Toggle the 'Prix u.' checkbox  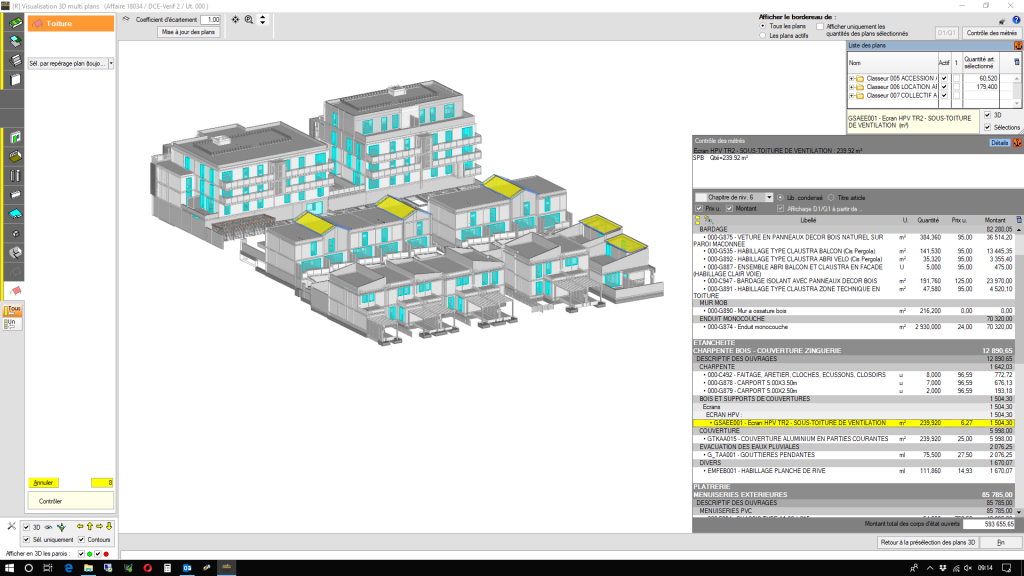coord(699,208)
